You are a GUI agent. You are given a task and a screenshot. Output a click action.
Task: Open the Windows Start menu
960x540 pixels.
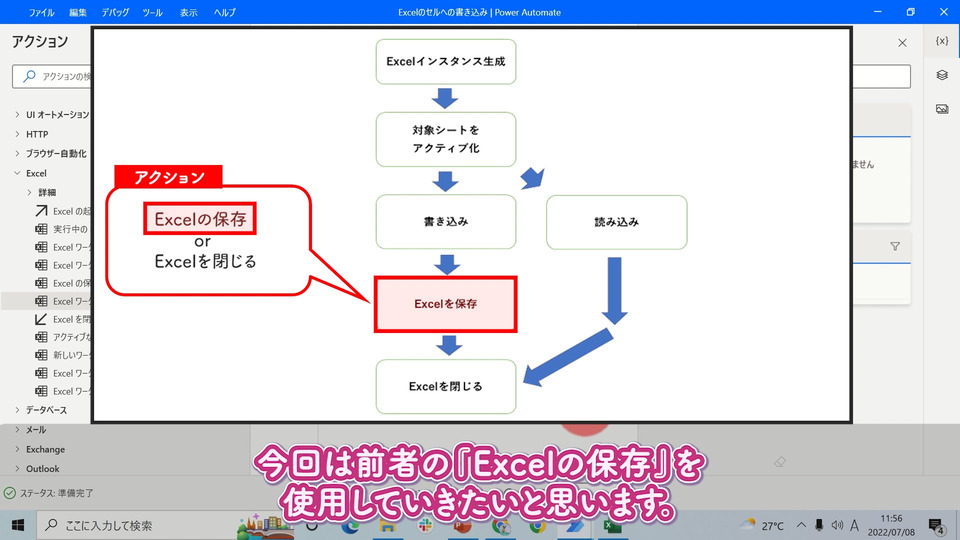18,525
